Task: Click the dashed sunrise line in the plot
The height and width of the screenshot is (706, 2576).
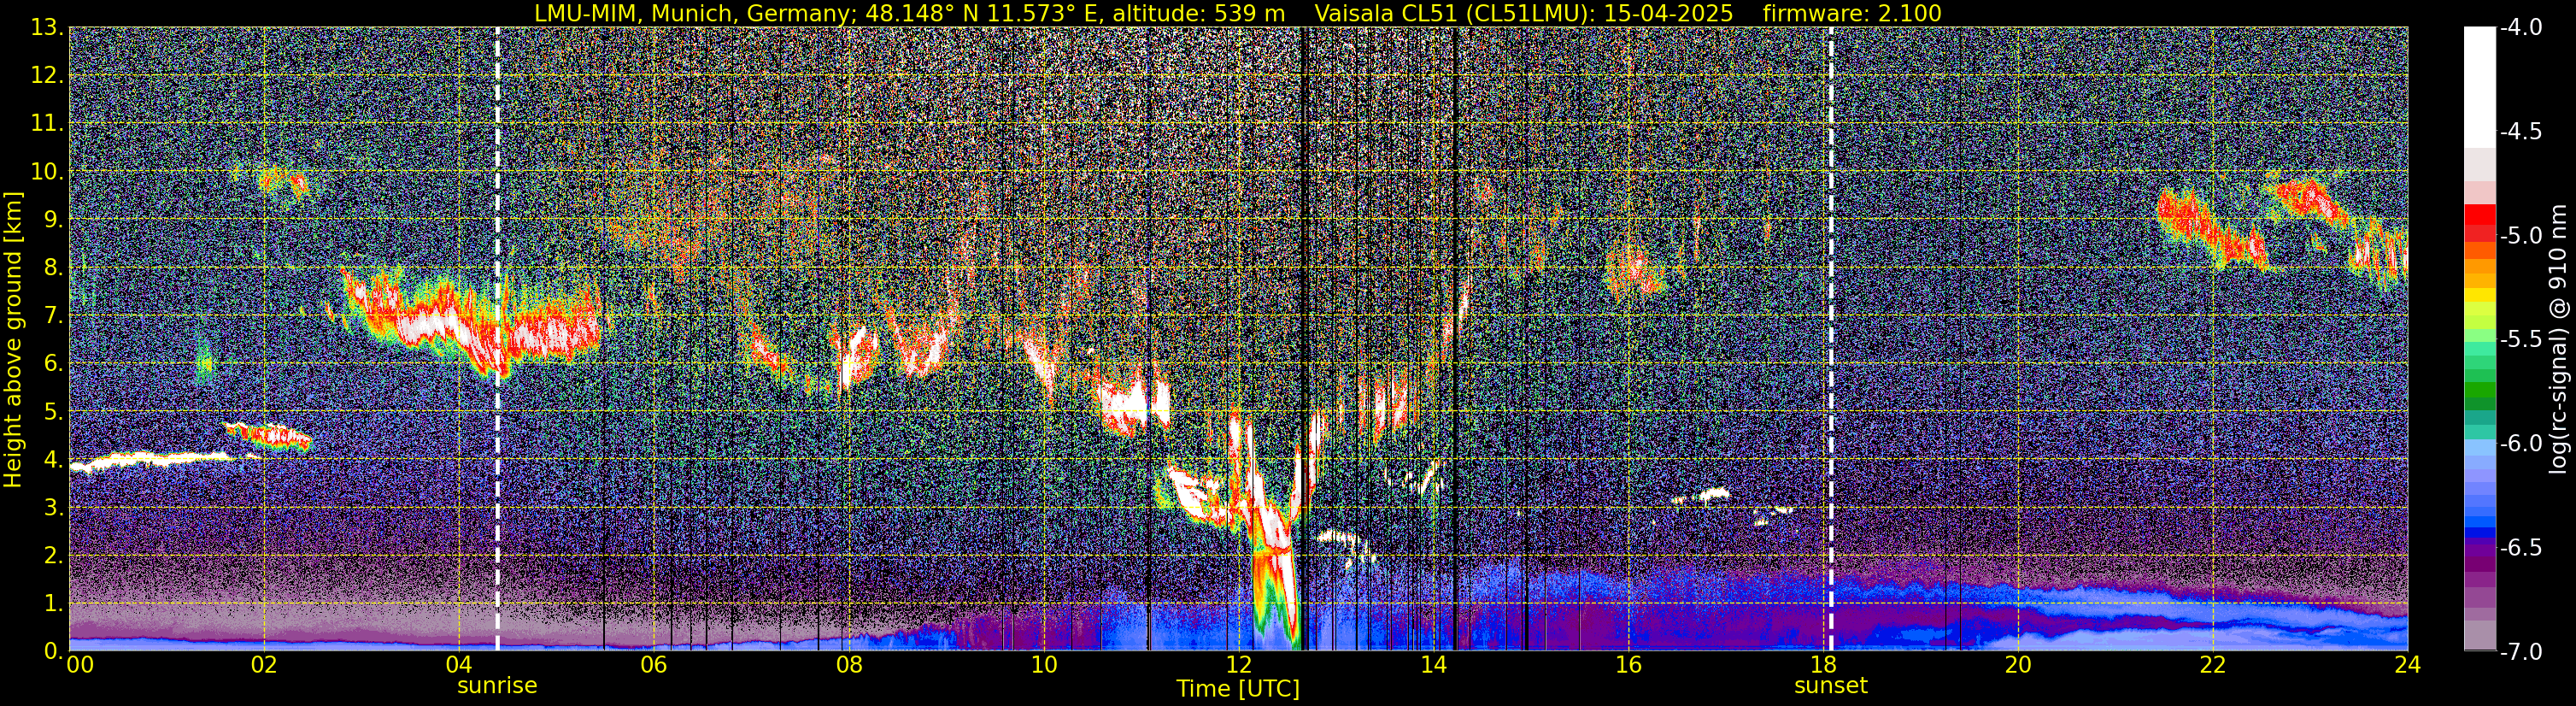Action: pyautogui.click(x=497, y=339)
